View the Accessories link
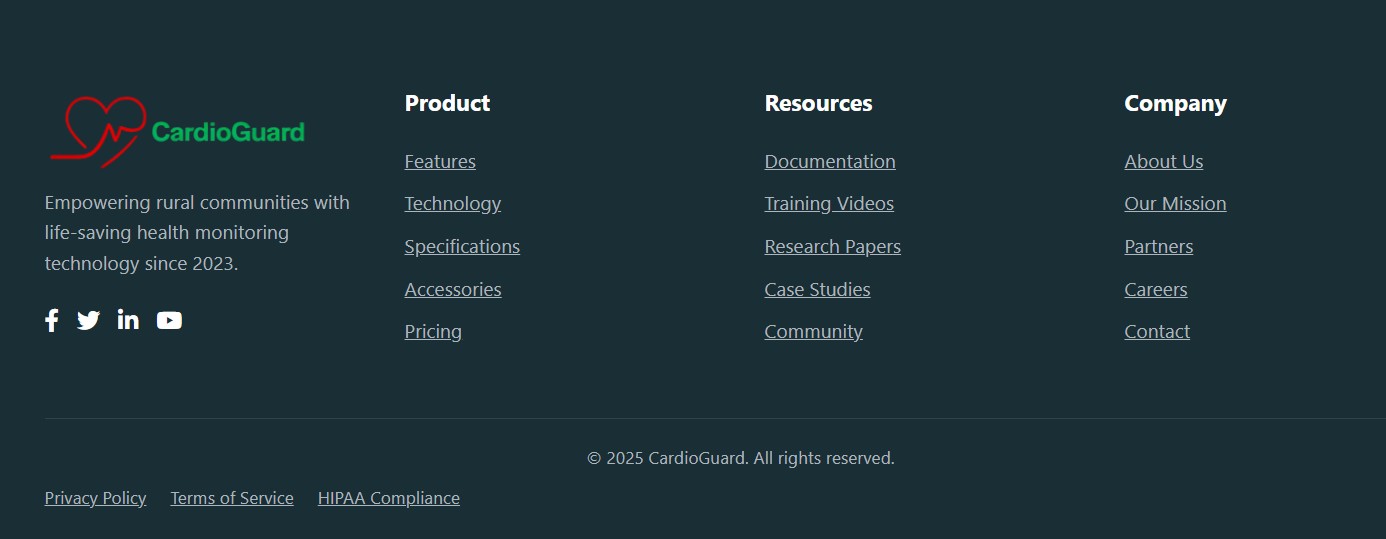 point(452,289)
